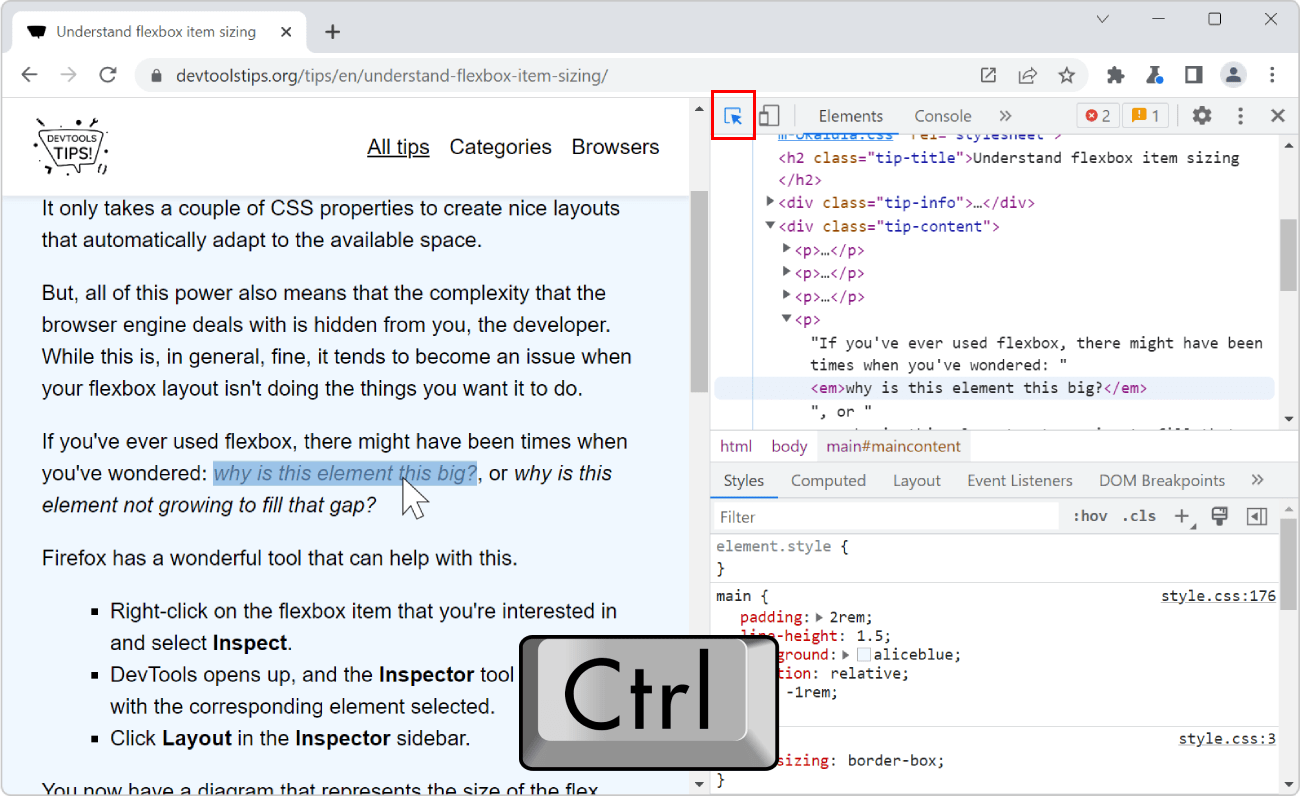Bookmark this page with the star

click(x=1067, y=75)
